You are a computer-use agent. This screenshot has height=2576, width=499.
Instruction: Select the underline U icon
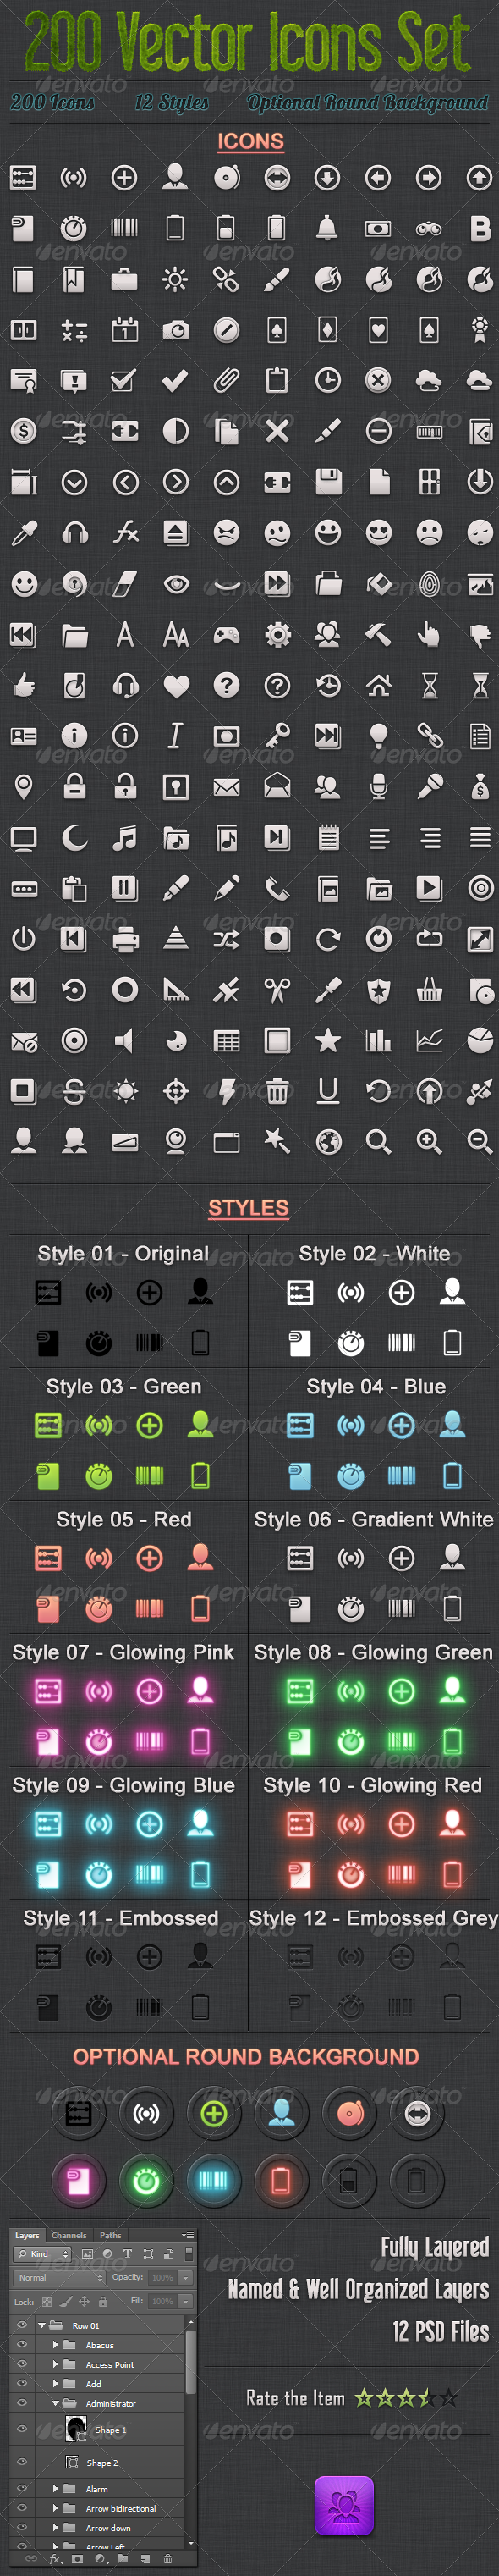328,1091
